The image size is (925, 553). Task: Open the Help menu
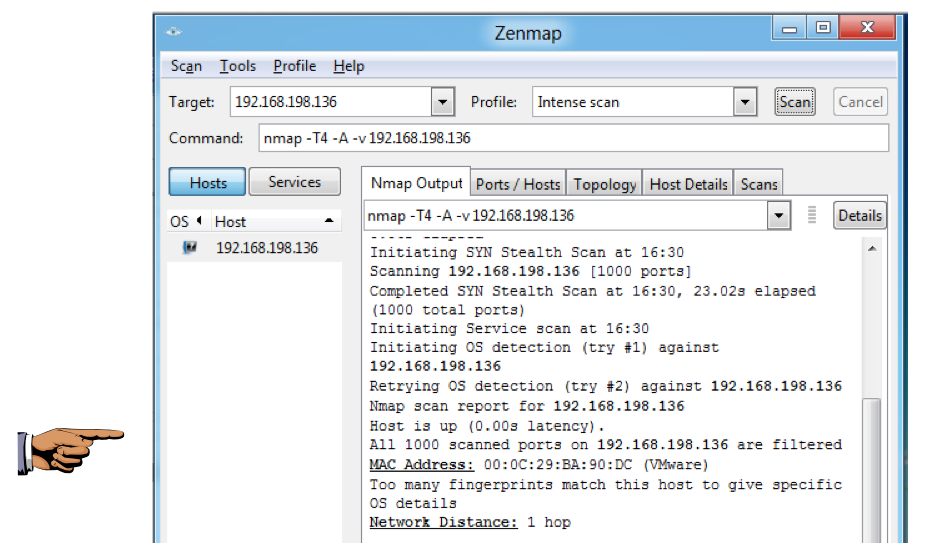(349, 66)
